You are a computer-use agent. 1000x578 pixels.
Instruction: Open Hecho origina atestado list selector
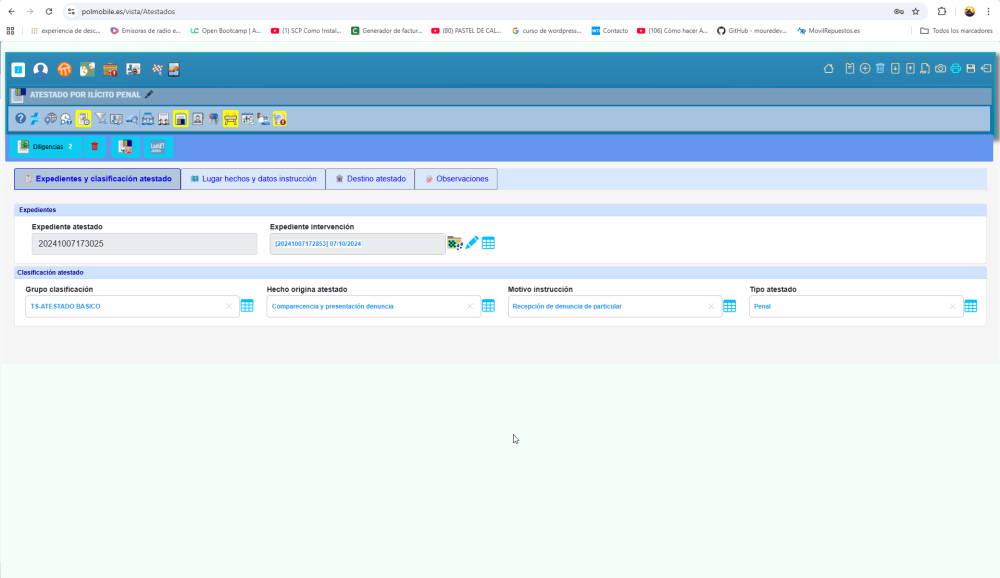point(489,306)
